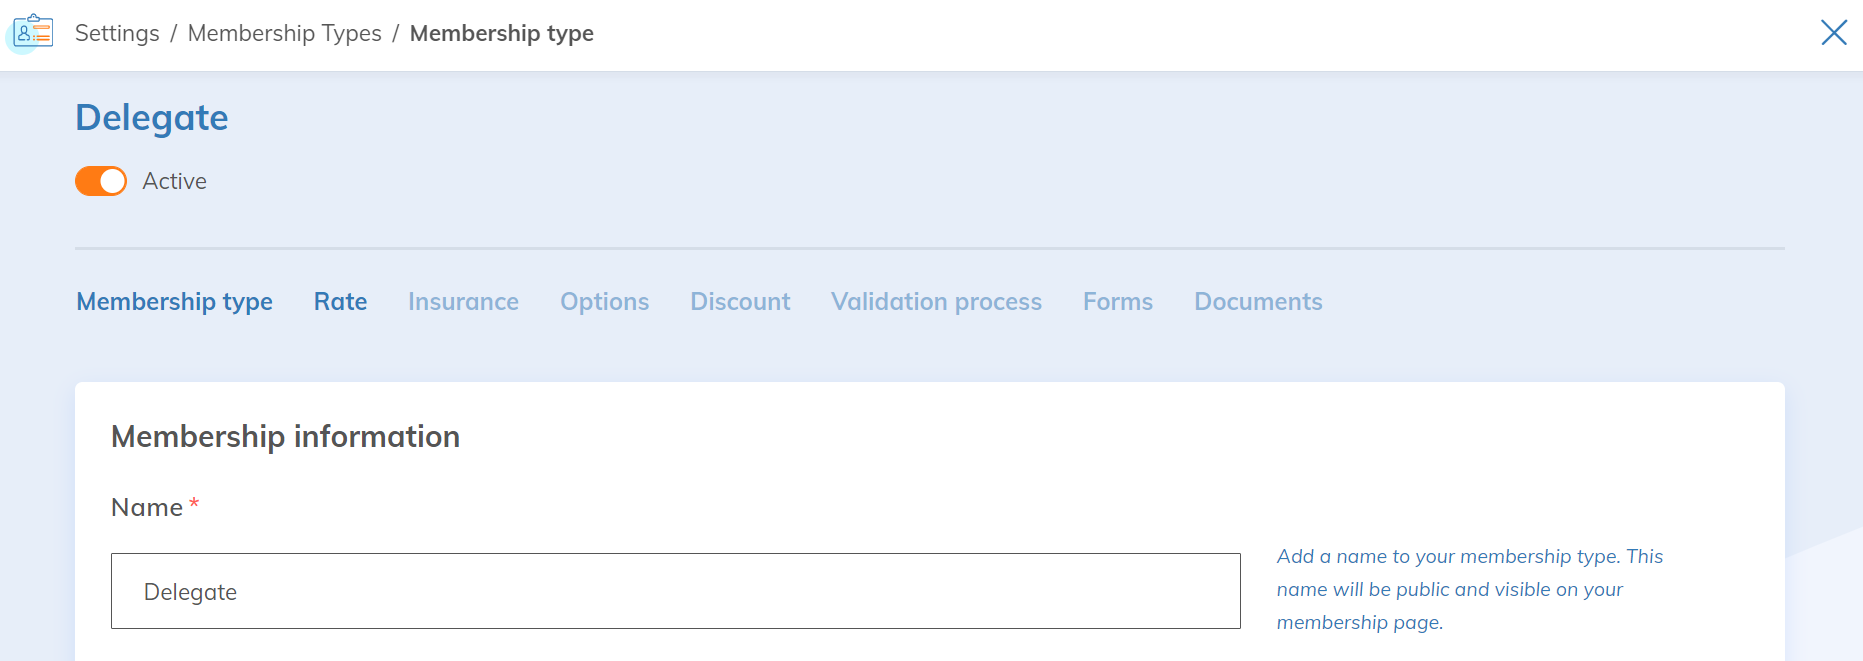Click the 'Membership information' section heading

286,437
